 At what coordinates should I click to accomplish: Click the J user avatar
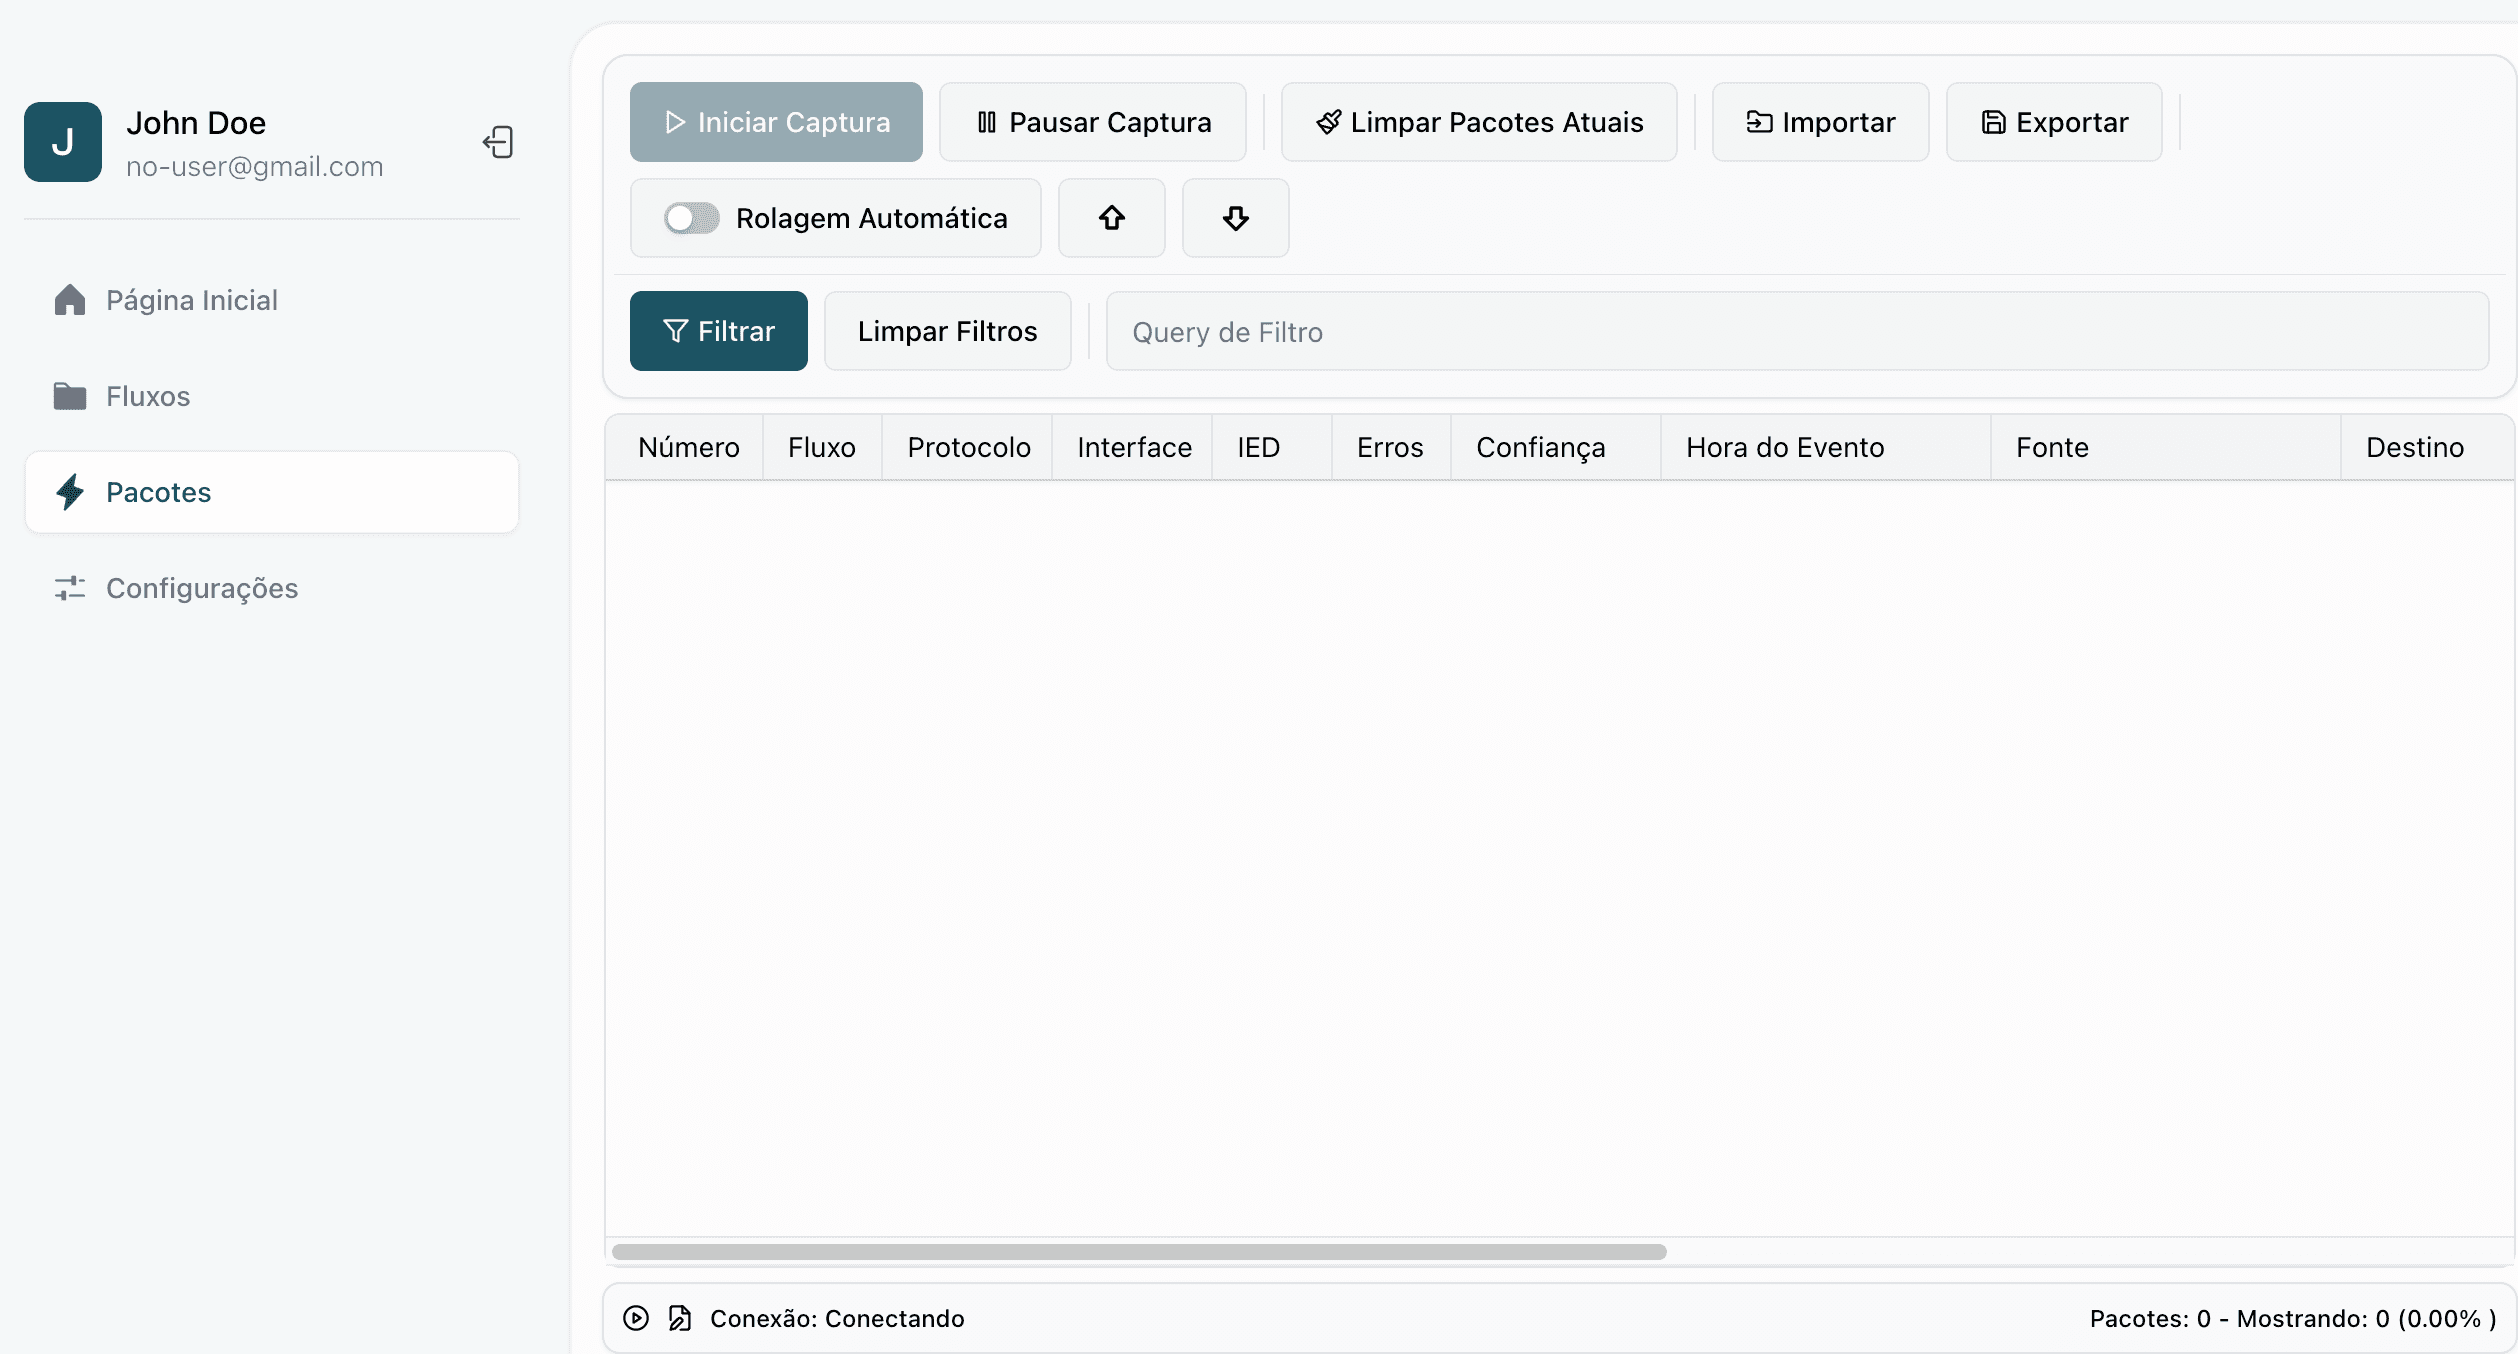click(x=63, y=142)
